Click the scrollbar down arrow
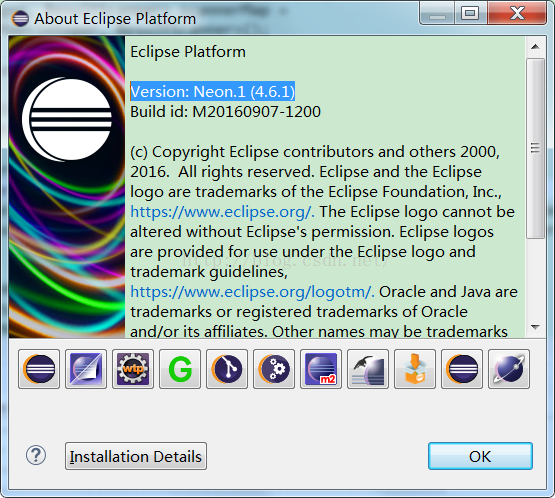Viewport: 555px width, 498px height. coord(536,327)
